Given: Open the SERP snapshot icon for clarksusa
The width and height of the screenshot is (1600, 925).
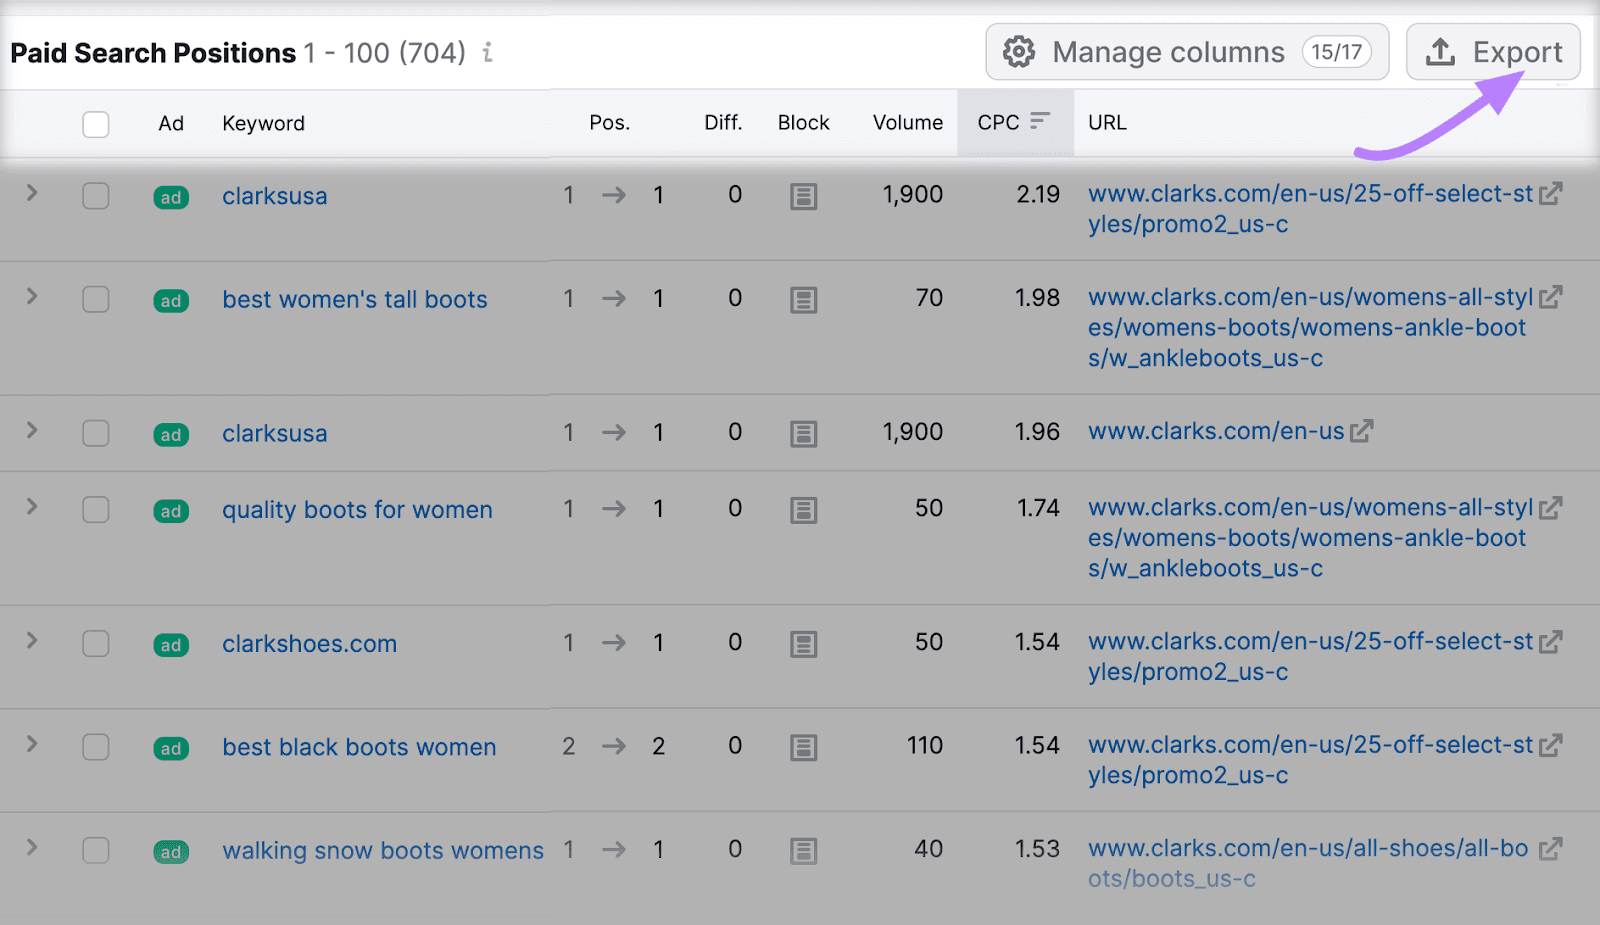Looking at the screenshot, I should click(804, 197).
